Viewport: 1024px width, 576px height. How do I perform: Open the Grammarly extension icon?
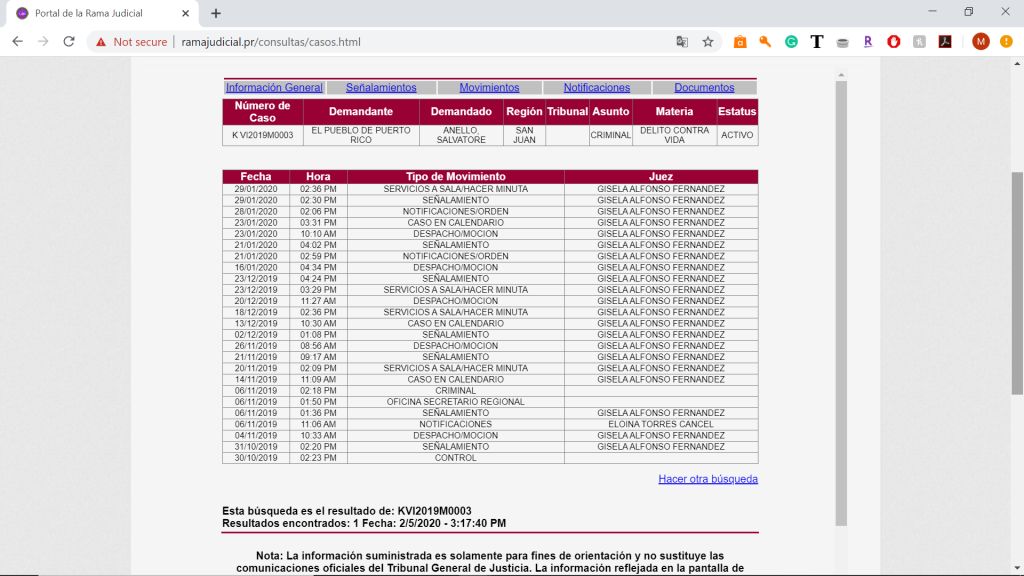tap(791, 42)
